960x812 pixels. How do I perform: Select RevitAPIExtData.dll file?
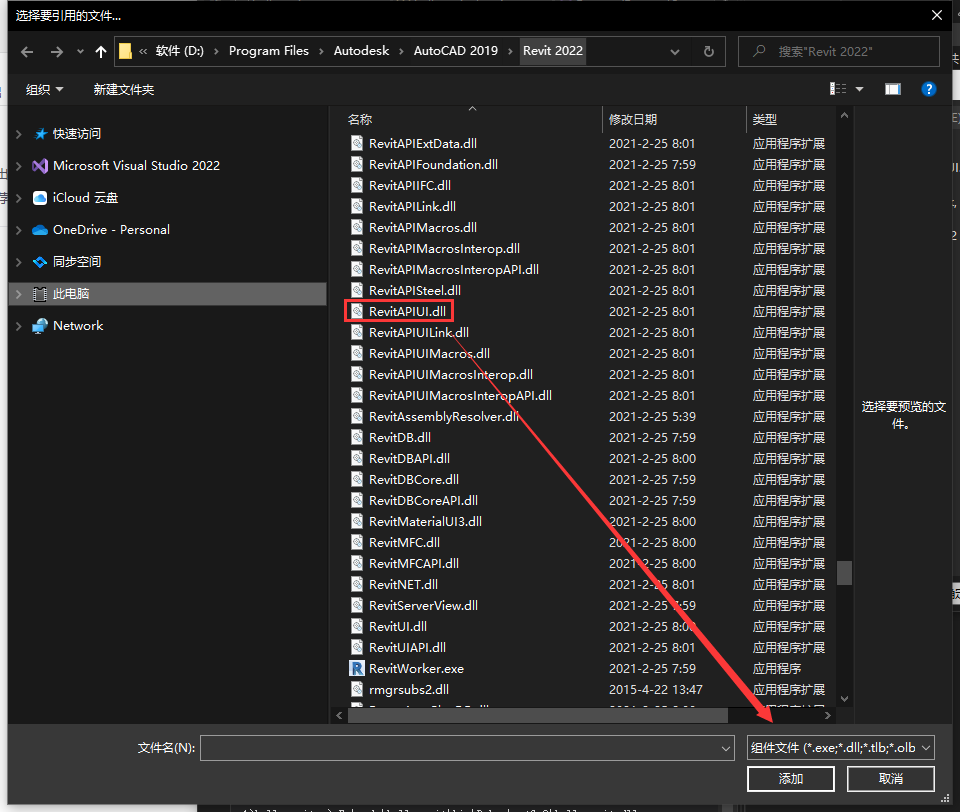point(422,144)
